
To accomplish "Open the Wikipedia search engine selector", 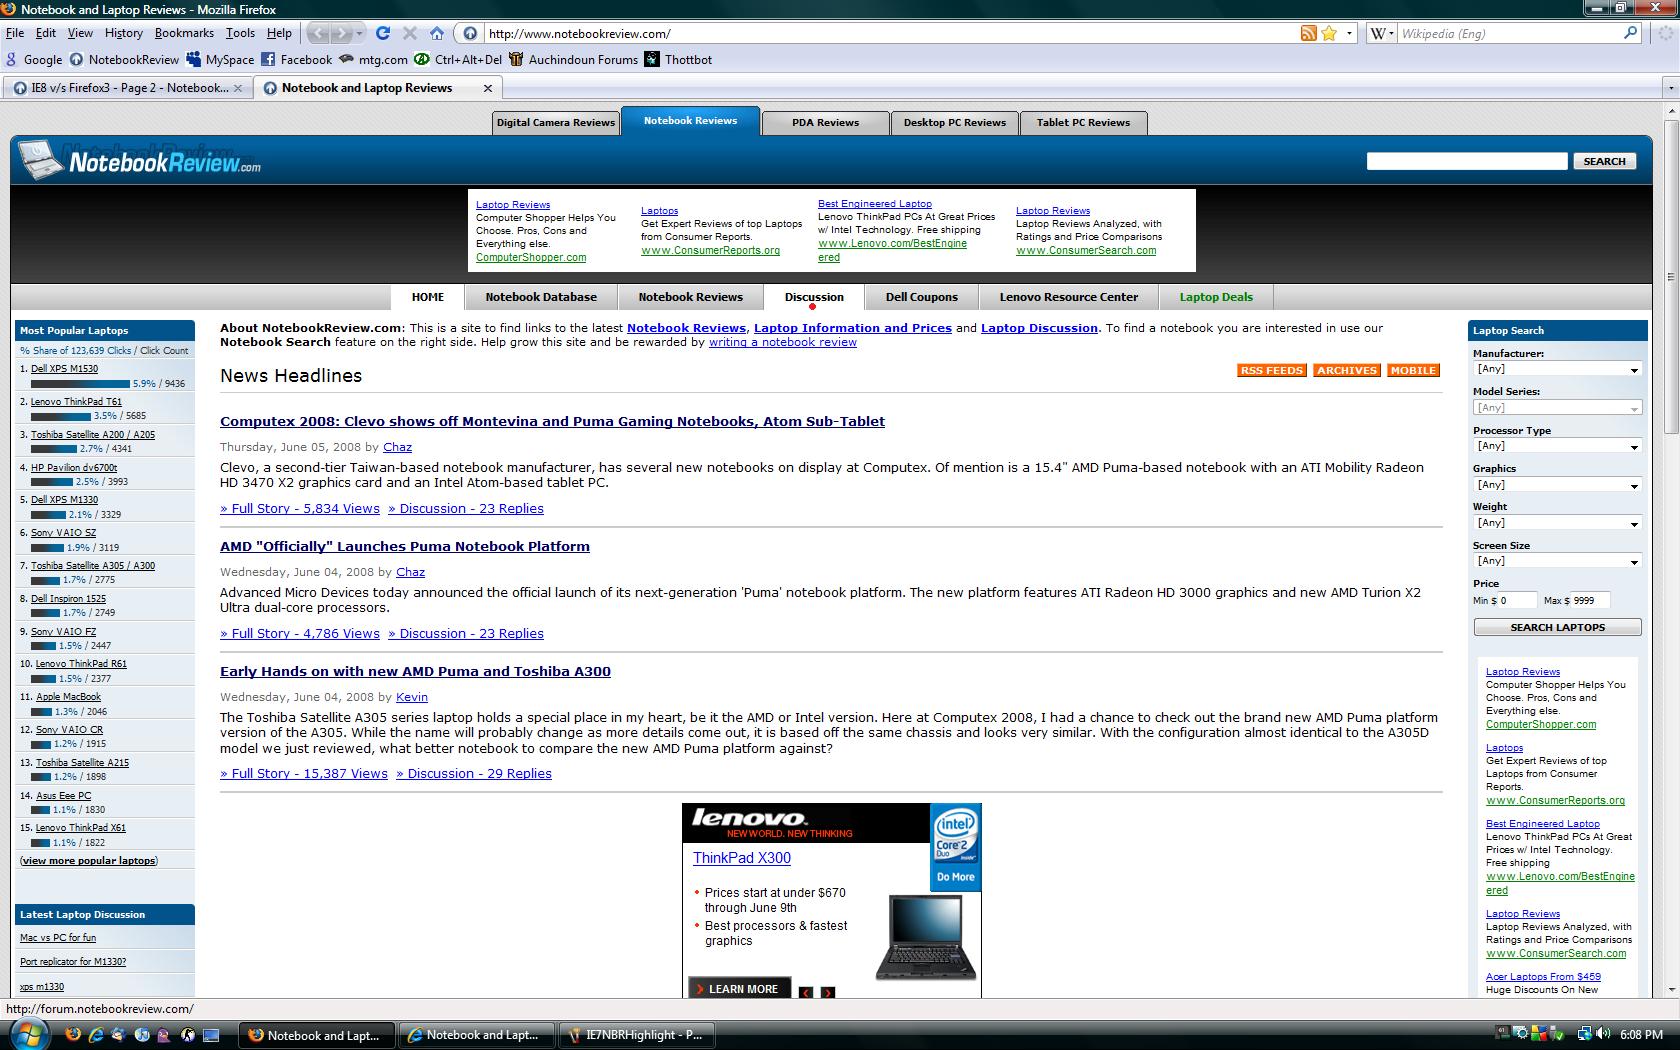I will pos(1380,33).
